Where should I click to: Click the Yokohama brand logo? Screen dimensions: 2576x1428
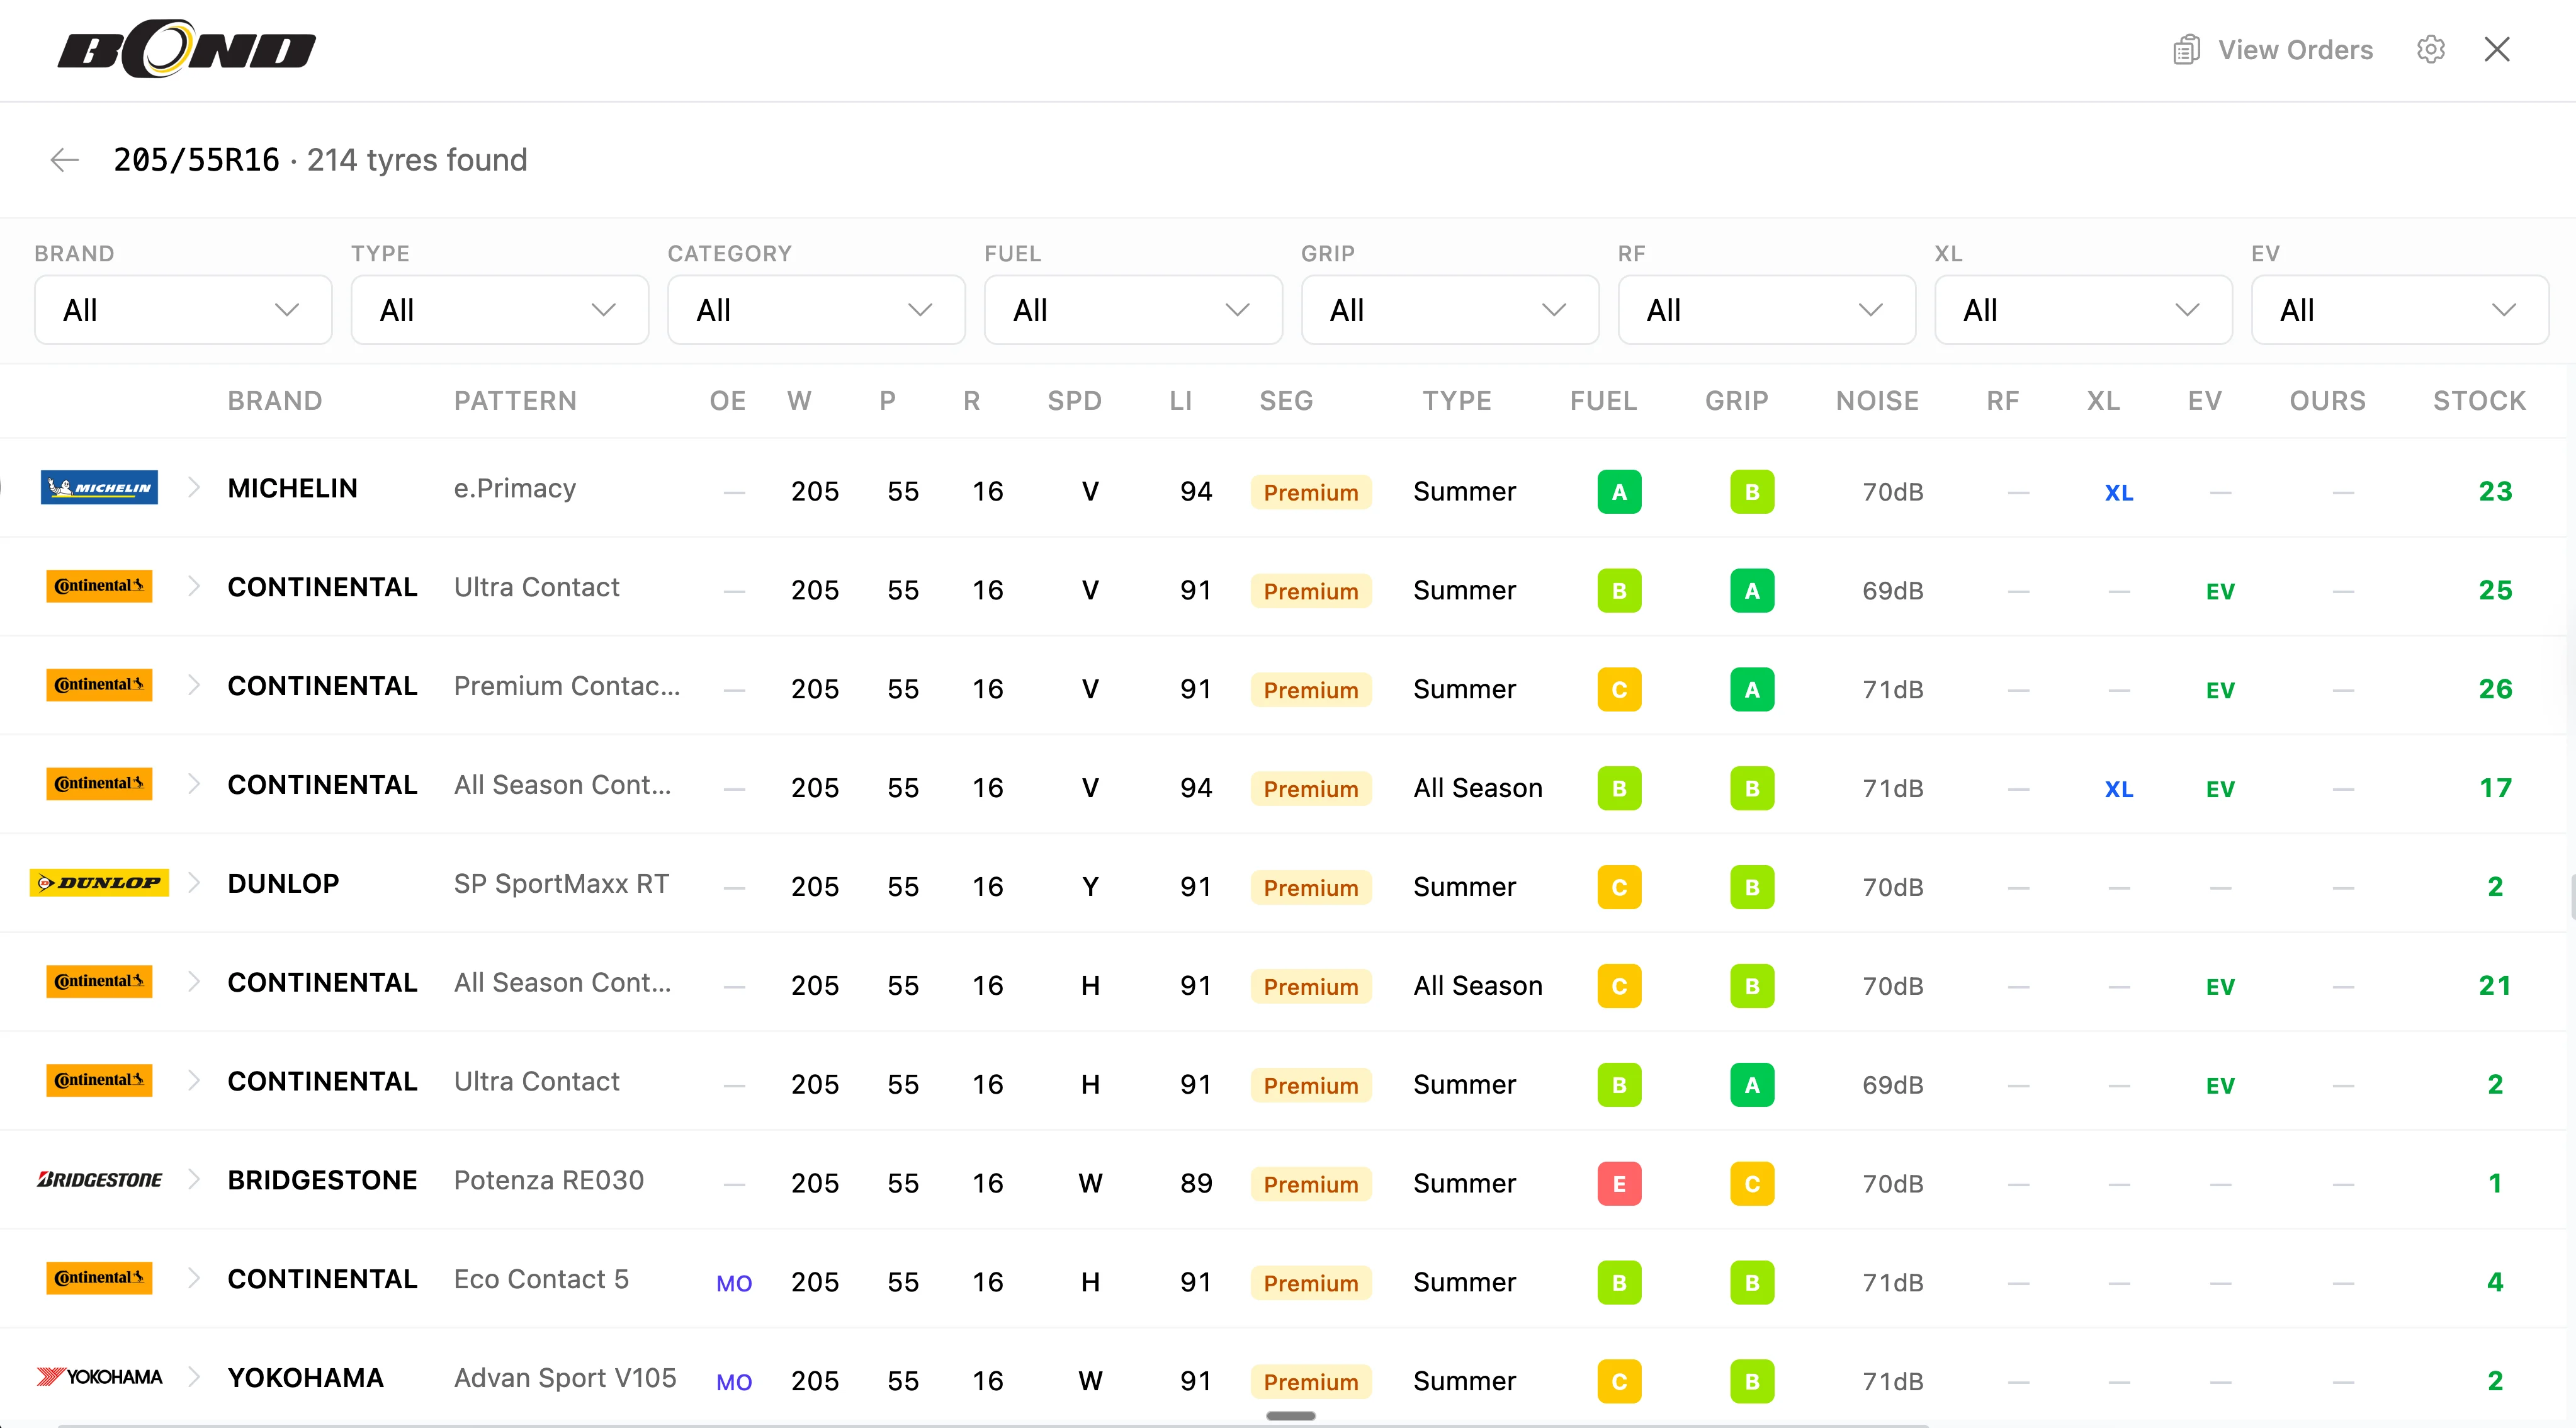pos(99,1376)
